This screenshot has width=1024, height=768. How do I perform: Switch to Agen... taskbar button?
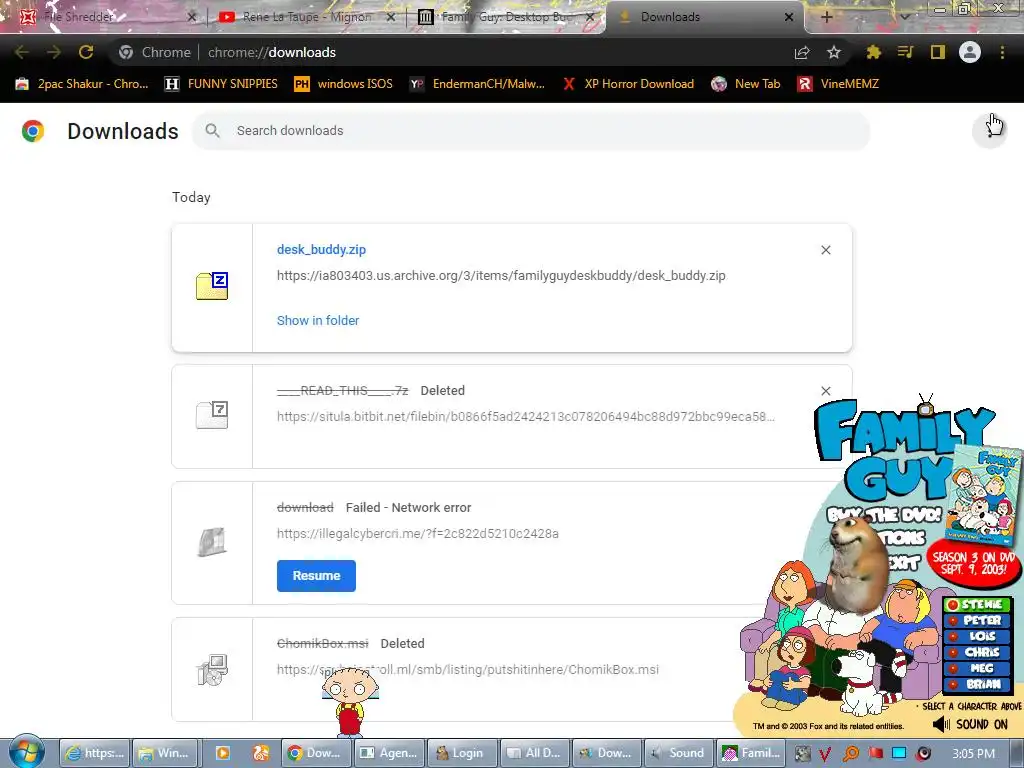point(389,753)
